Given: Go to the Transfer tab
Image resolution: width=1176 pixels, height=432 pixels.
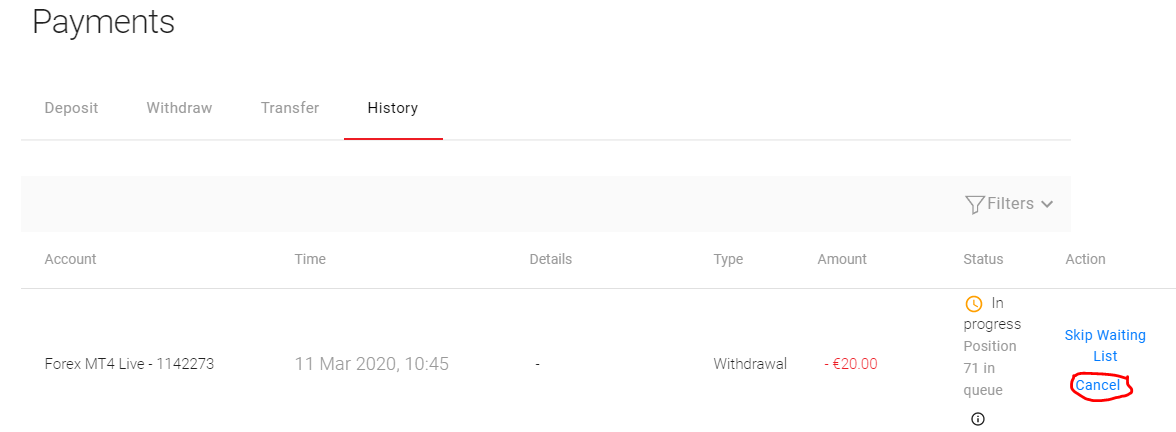Looking at the screenshot, I should pyautogui.click(x=290, y=108).
